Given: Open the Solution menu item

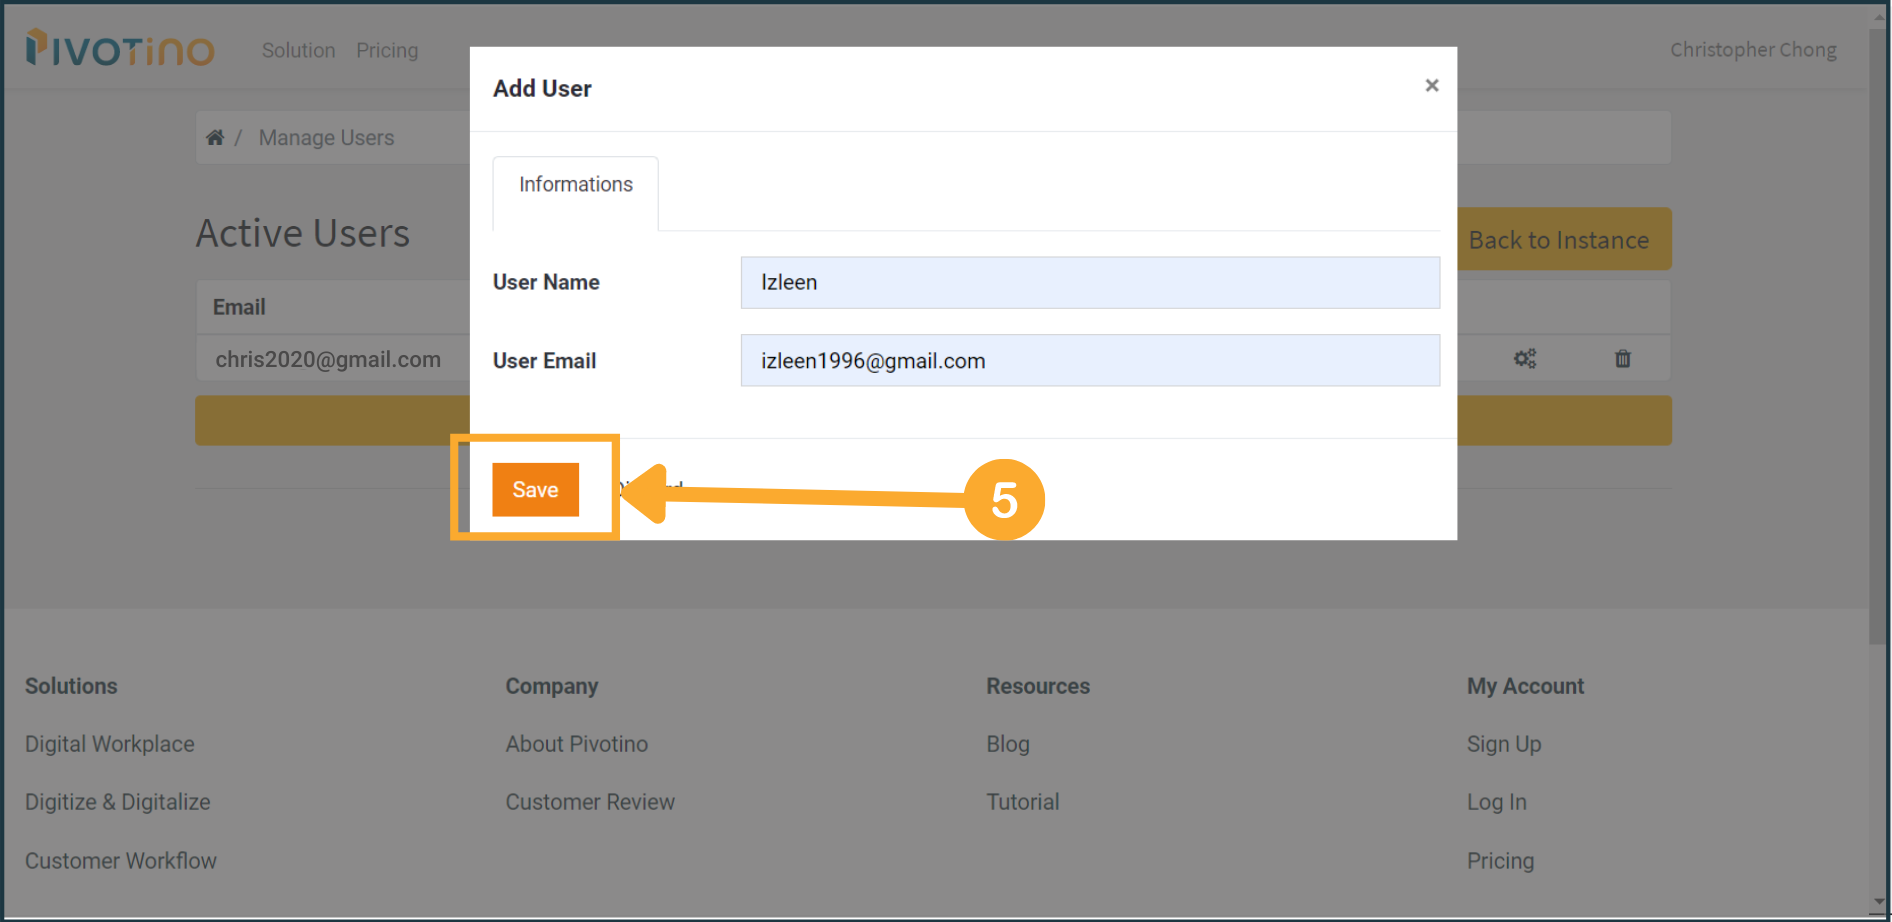Looking at the screenshot, I should point(298,50).
